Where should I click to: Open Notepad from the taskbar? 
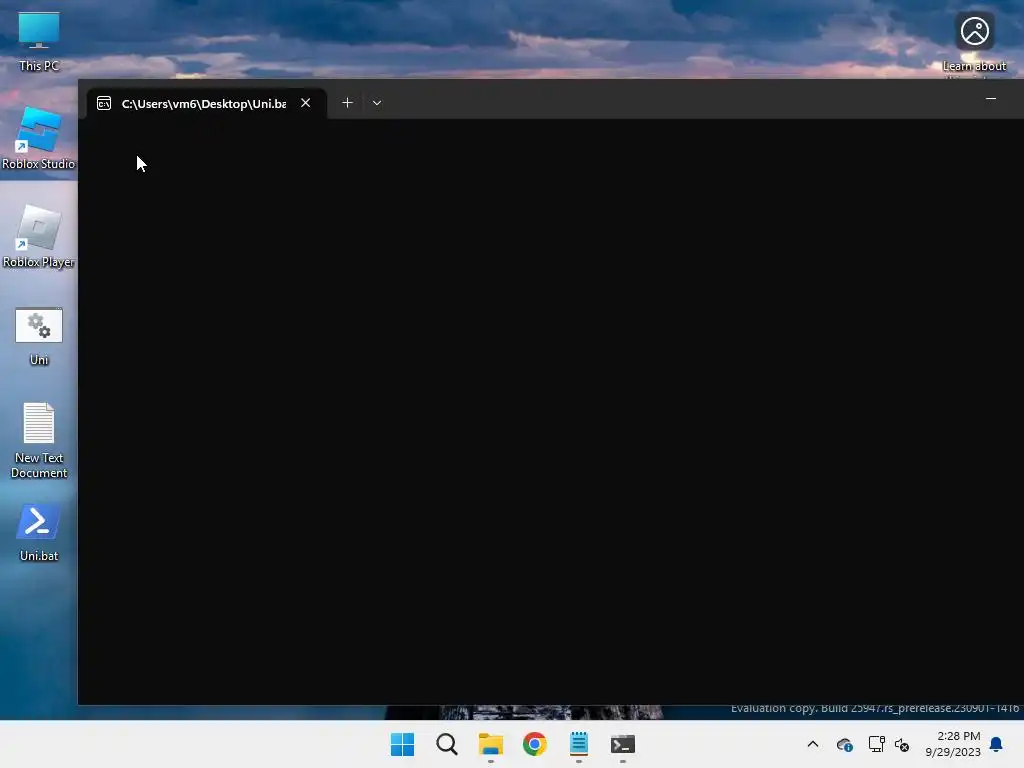[x=579, y=744]
